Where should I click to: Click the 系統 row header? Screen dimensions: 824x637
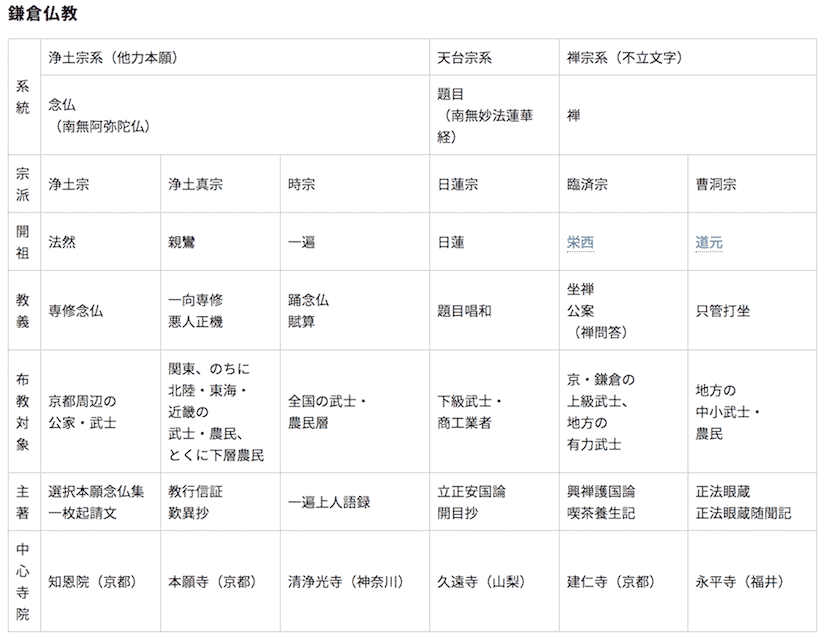24,97
